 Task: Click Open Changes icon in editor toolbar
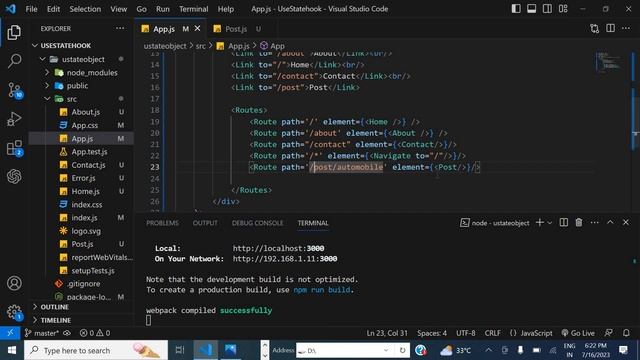pyautogui.click(x=595, y=29)
